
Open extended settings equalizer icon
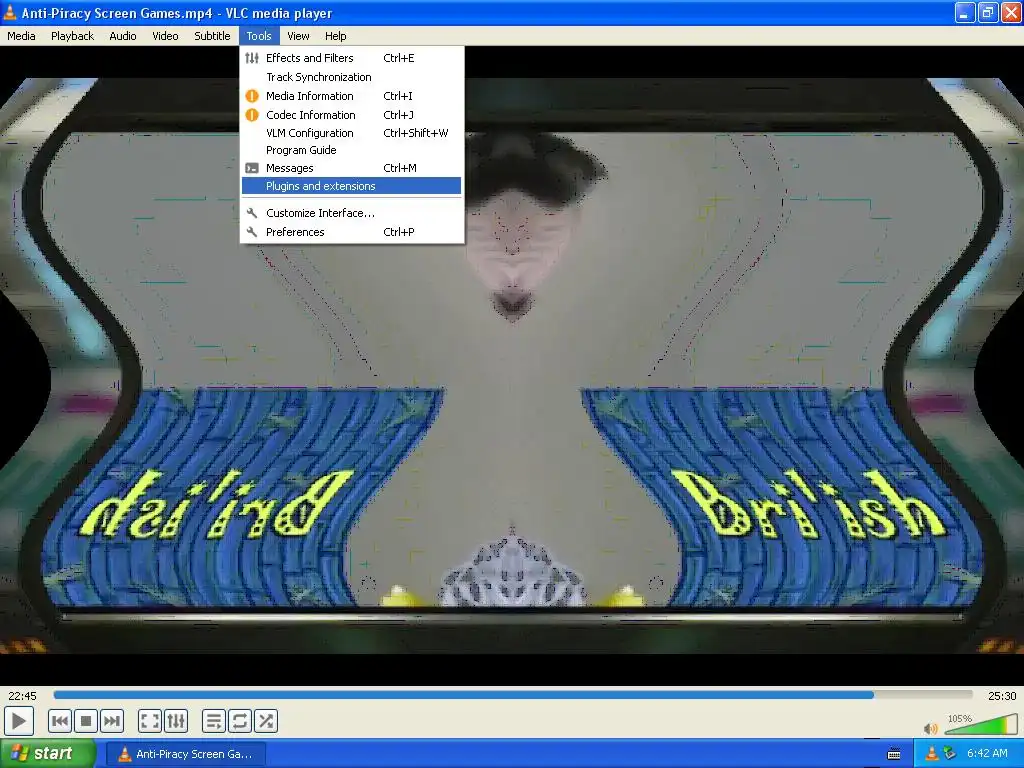point(176,722)
